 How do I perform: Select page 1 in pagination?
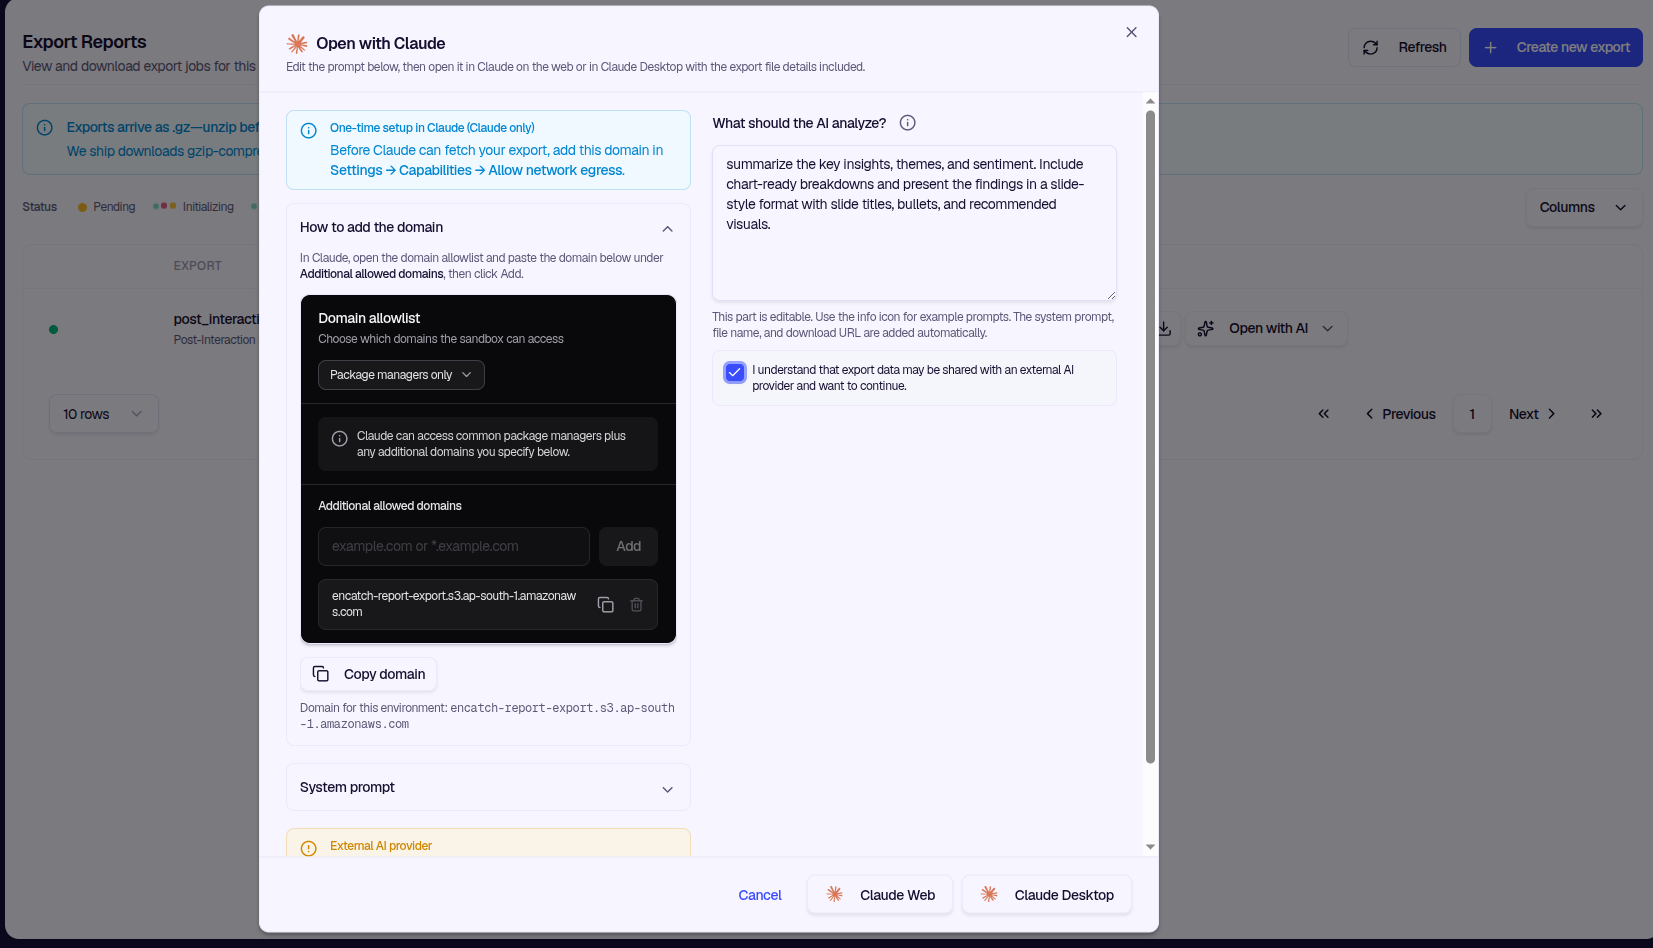pos(1472,414)
